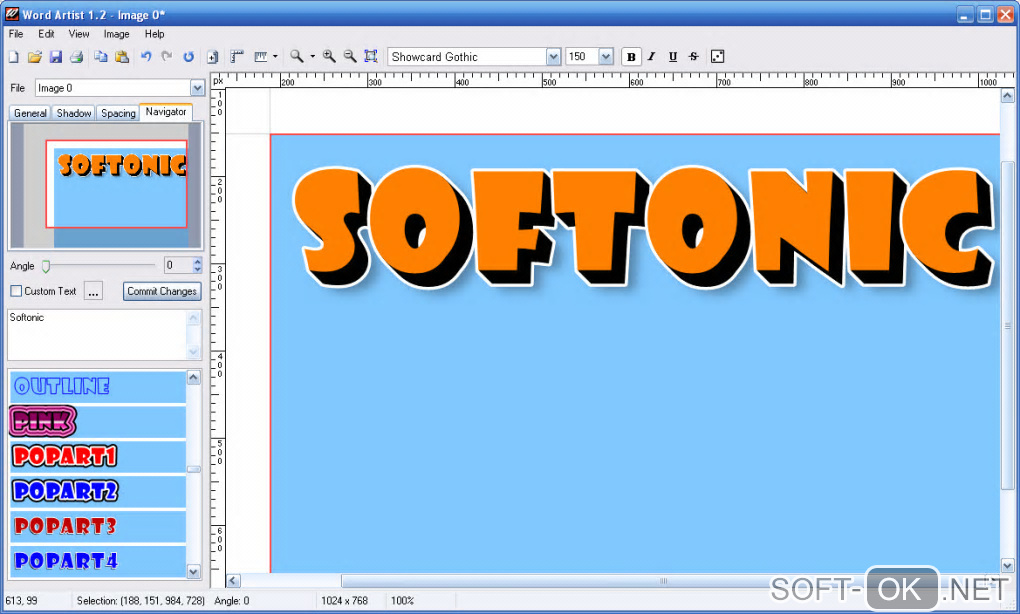1020x614 pixels.
Task: Open the Showcard Gothic font dropdown
Action: tap(554, 57)
